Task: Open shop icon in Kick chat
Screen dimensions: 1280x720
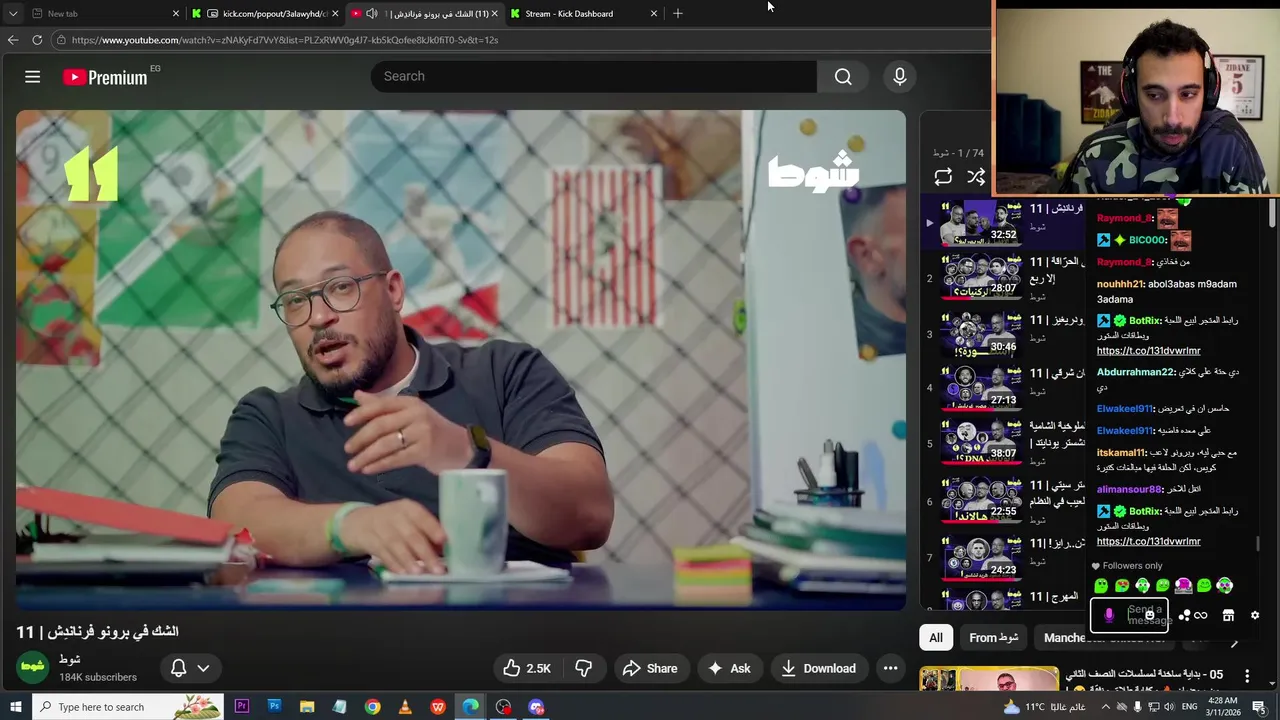Action: (1228, 616)
